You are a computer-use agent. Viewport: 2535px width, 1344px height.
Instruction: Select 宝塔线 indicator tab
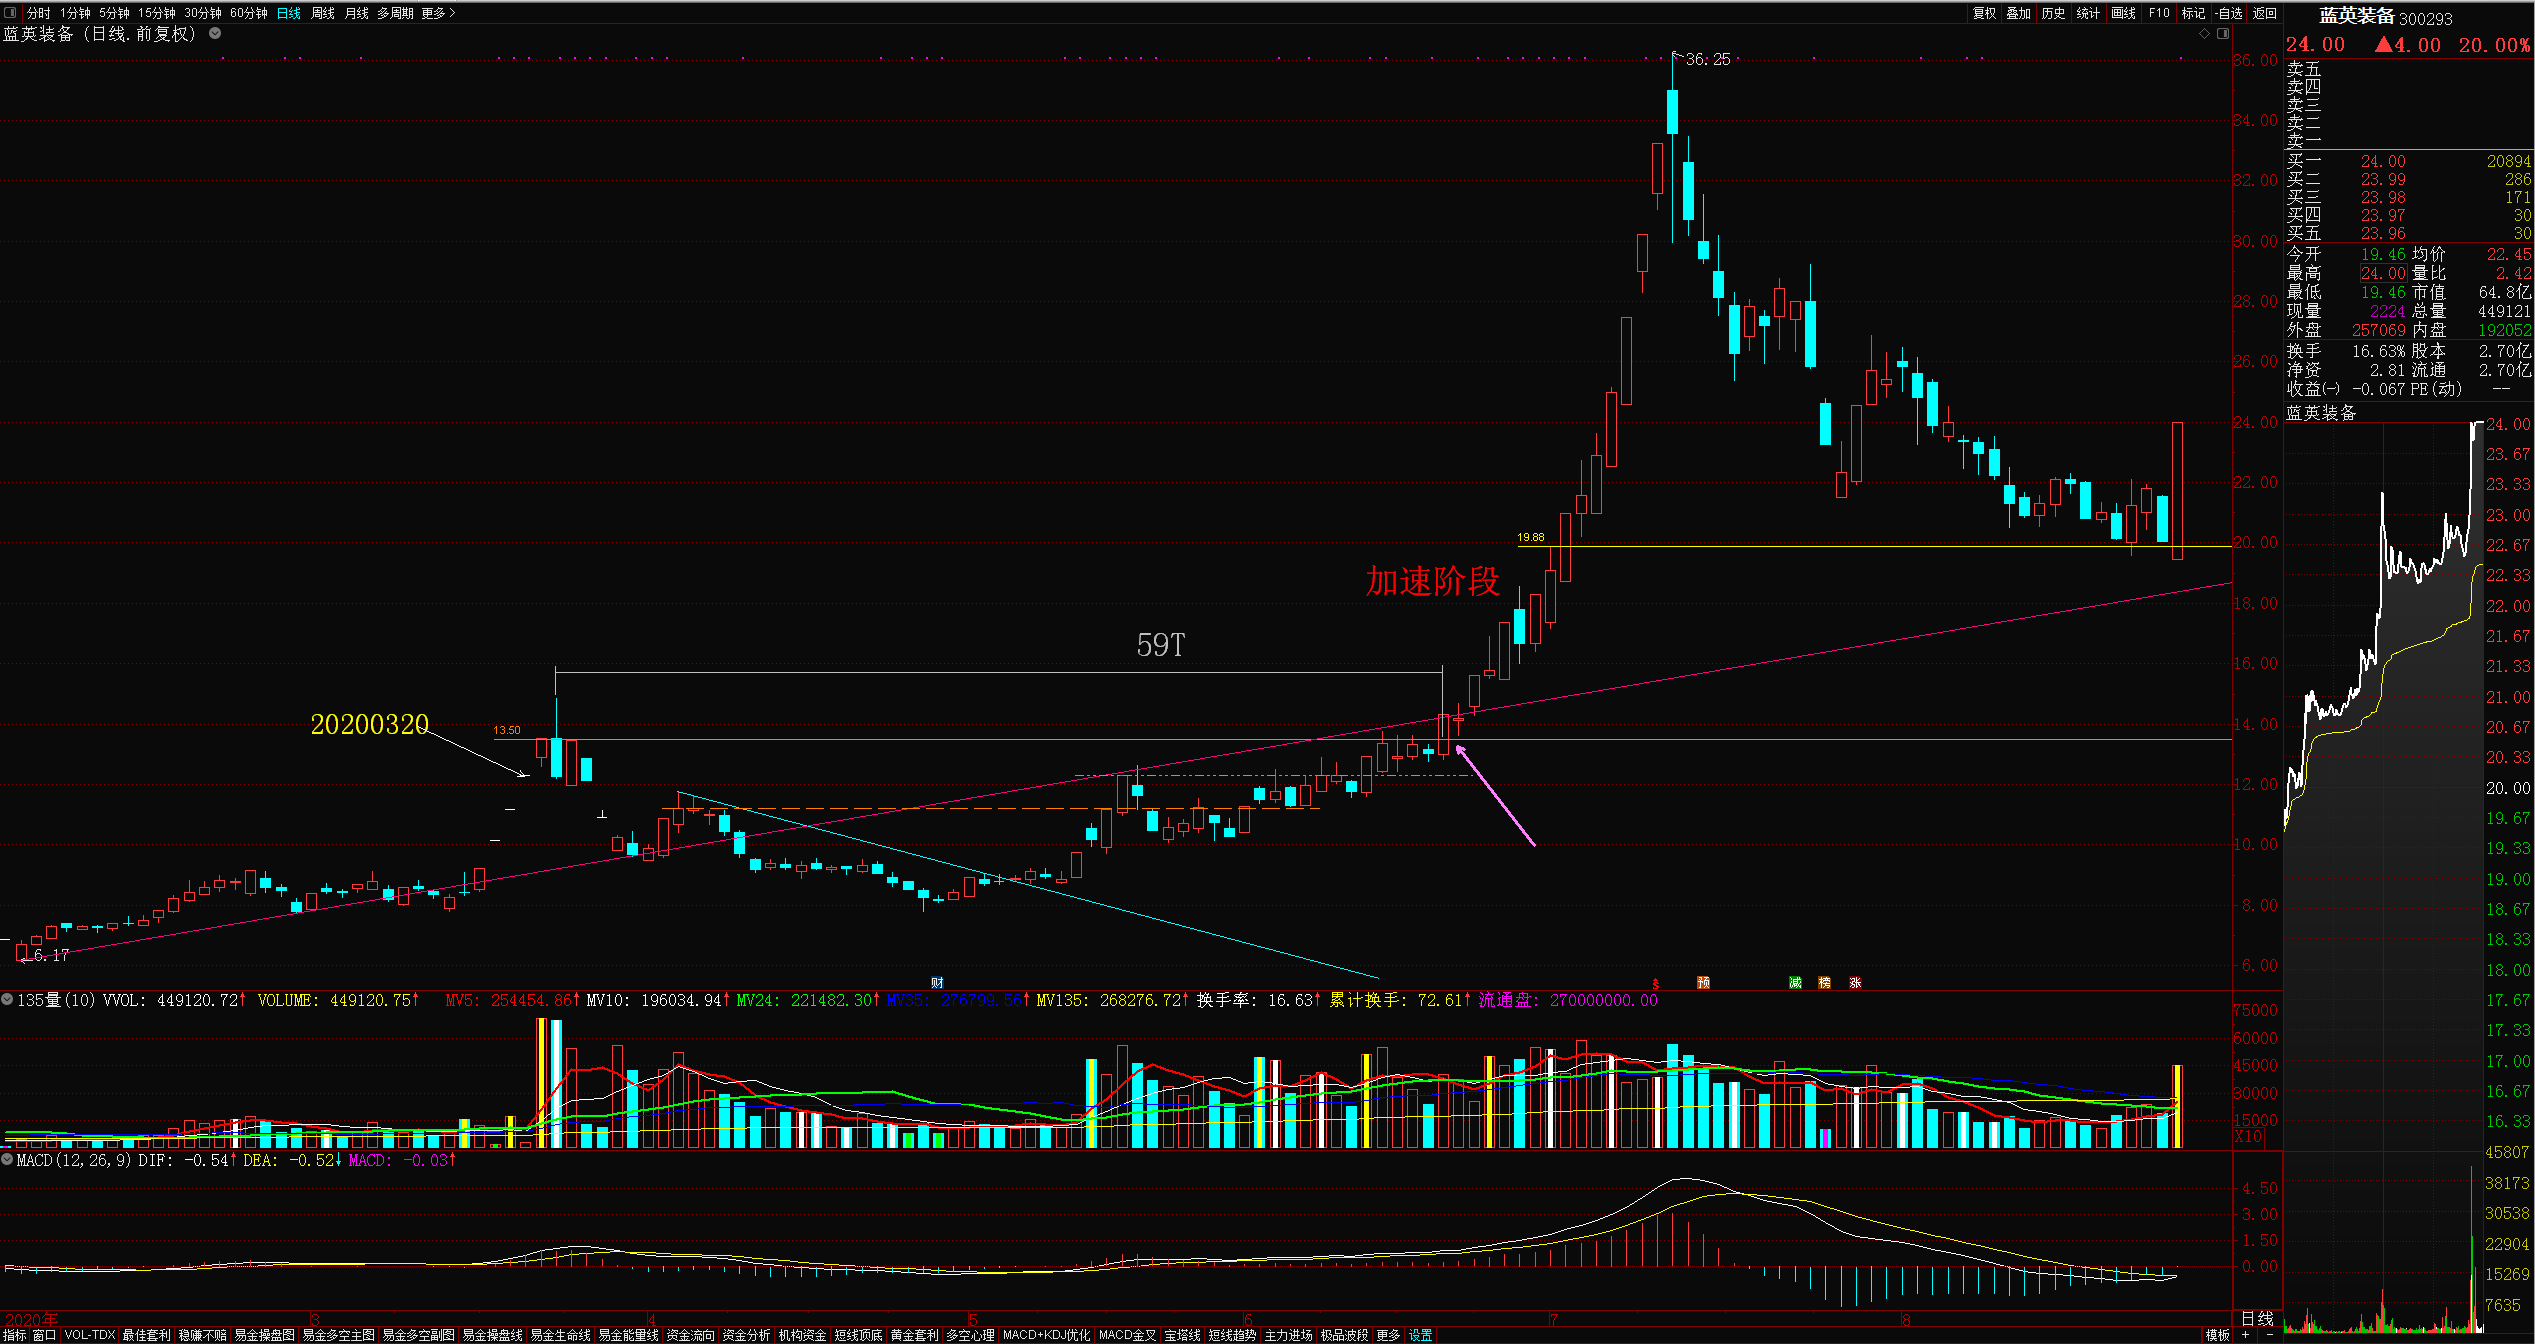pos(1183,1335)
